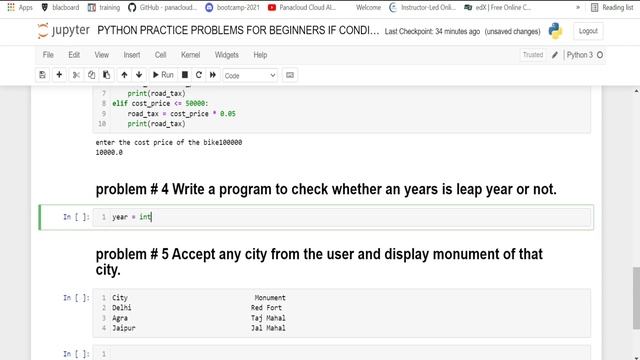Expand the bookmarks overflow chevron

578,7
